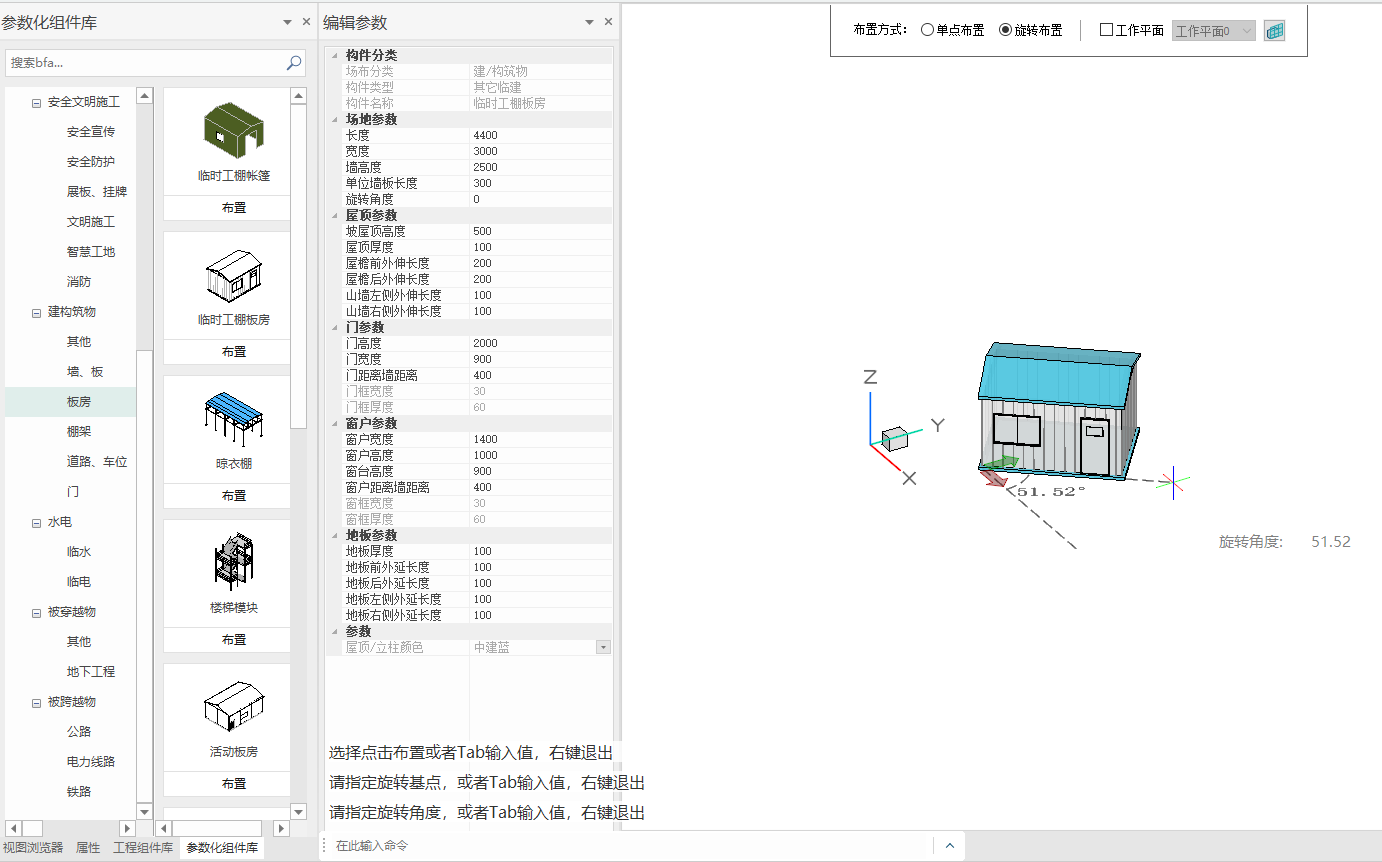Image resolution: width=1382 pixels, height=862 pixels.
Task: Open the 屋顶/立柱颜色 color dropdown
Action: pyautogui.click(x=603, y=648)
